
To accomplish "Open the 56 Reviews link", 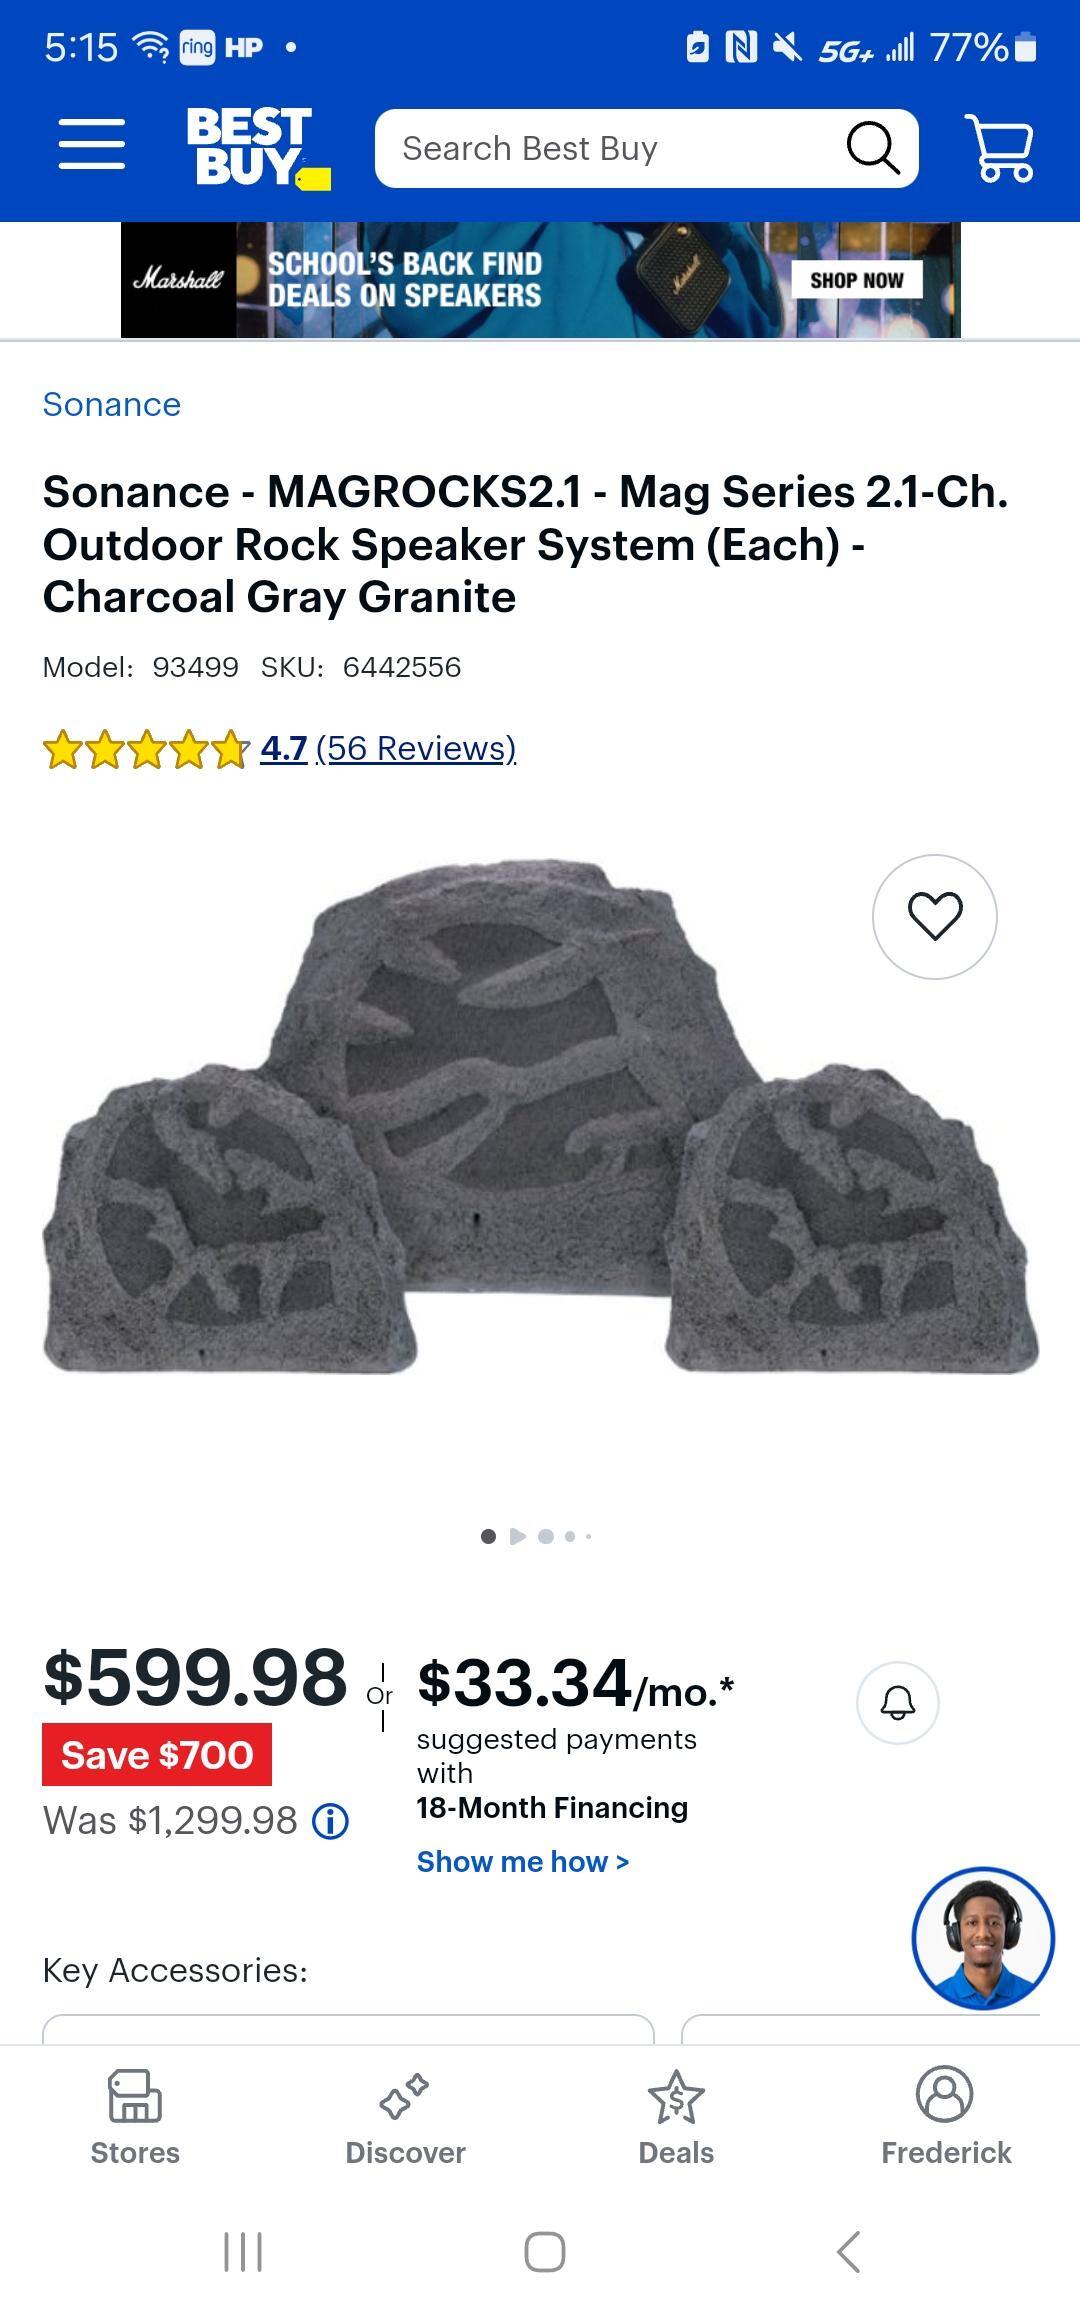I will pos(415,748).
